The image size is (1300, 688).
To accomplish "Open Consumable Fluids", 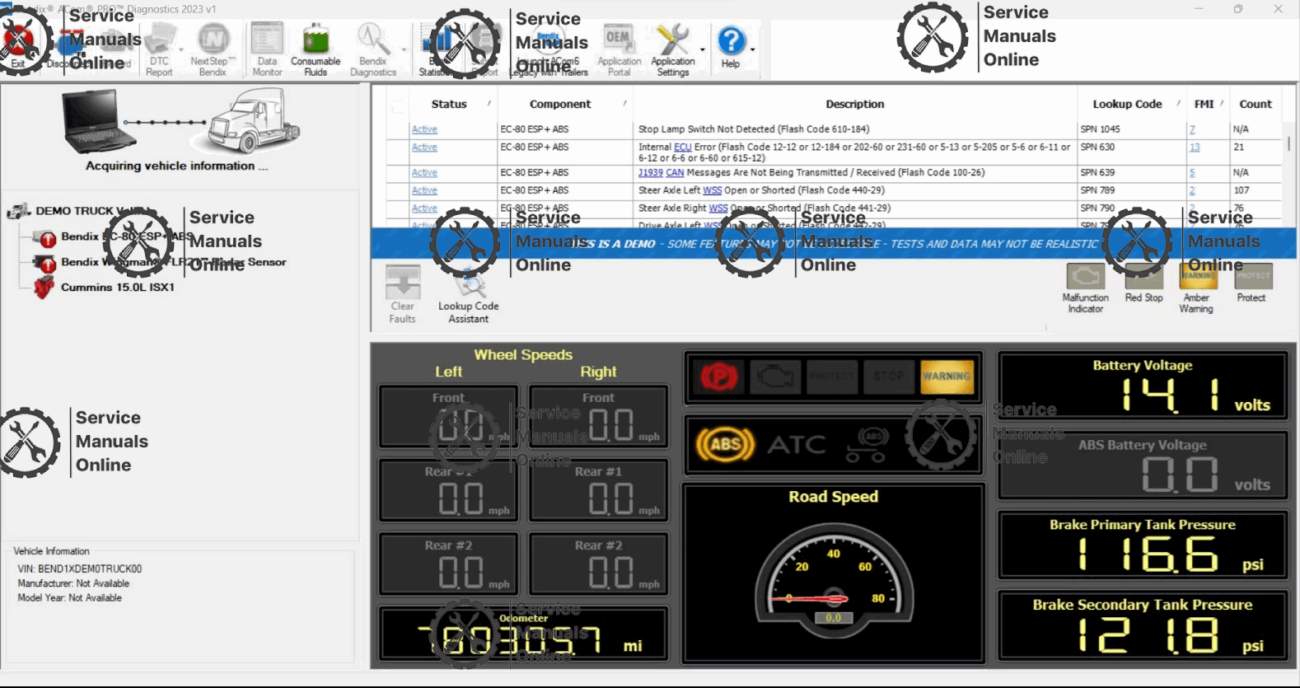I will (316, 48).
